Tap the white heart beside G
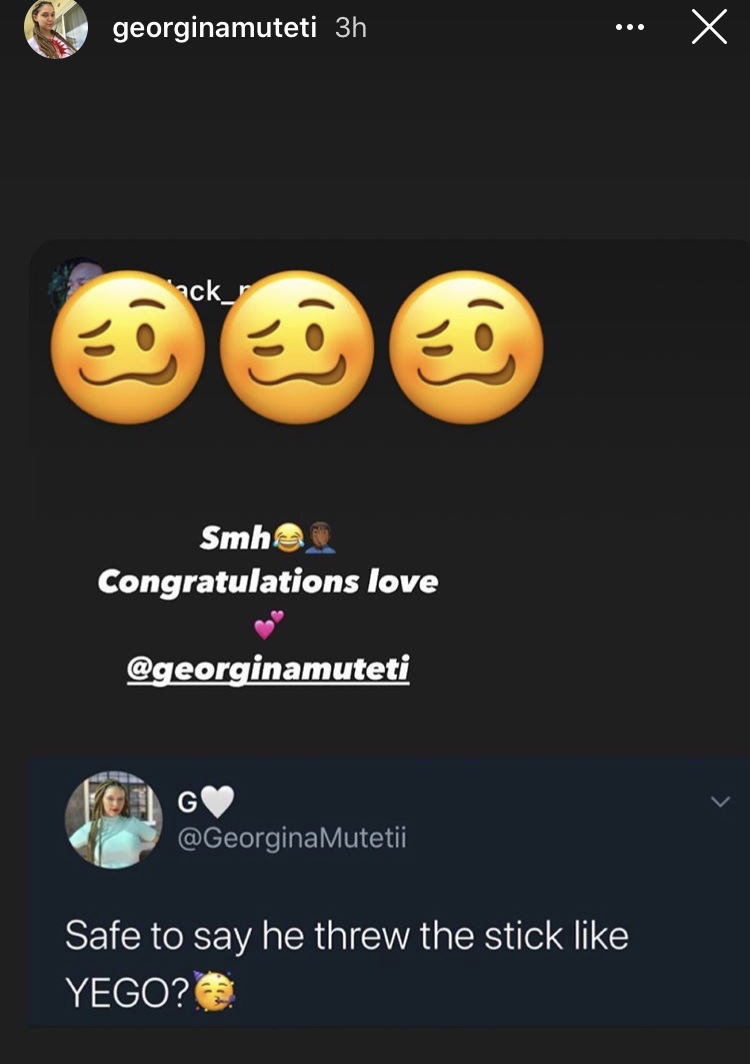This screenshot has width=750, height=1064. [217, 802]
